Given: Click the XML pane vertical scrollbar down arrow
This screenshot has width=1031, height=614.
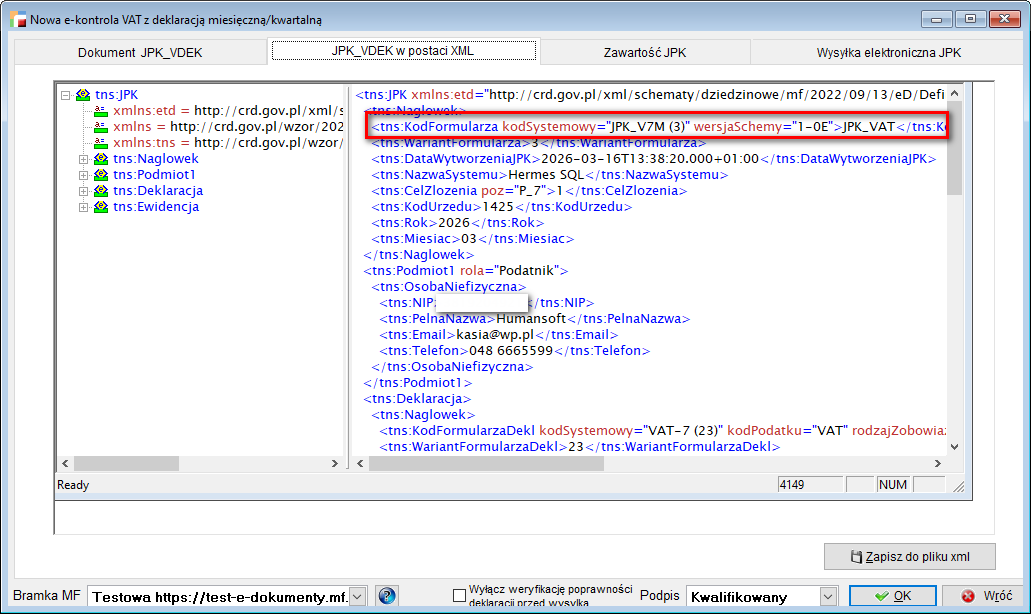Looking at the screenshot, I should (x=955, y=447).
